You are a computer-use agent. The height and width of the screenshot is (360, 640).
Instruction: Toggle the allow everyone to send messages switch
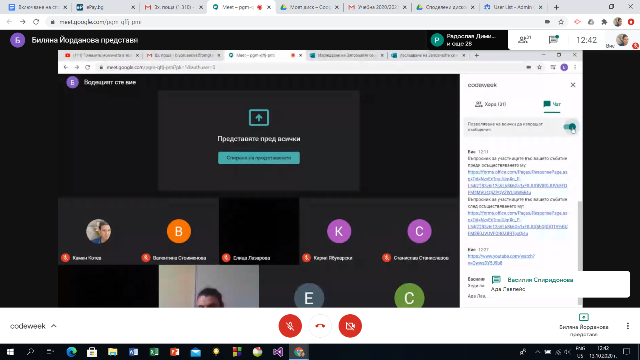click(570, 127)
